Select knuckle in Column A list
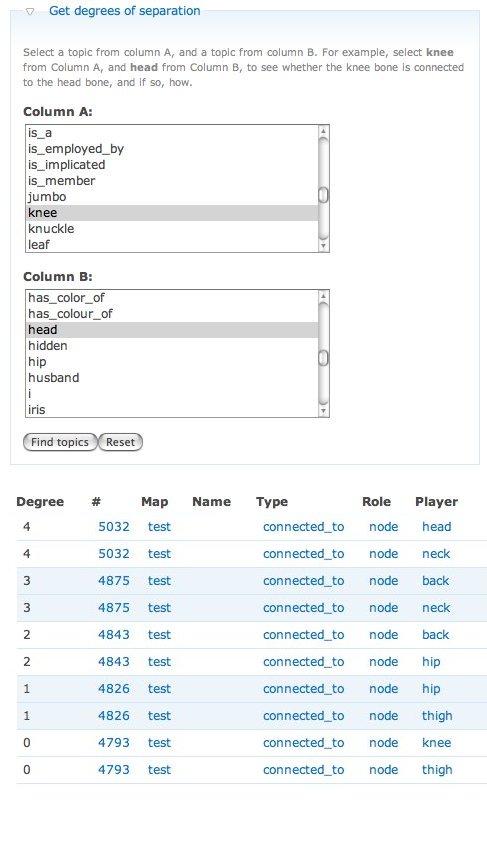Screen dimensions: 487x852 coord(172,229)
